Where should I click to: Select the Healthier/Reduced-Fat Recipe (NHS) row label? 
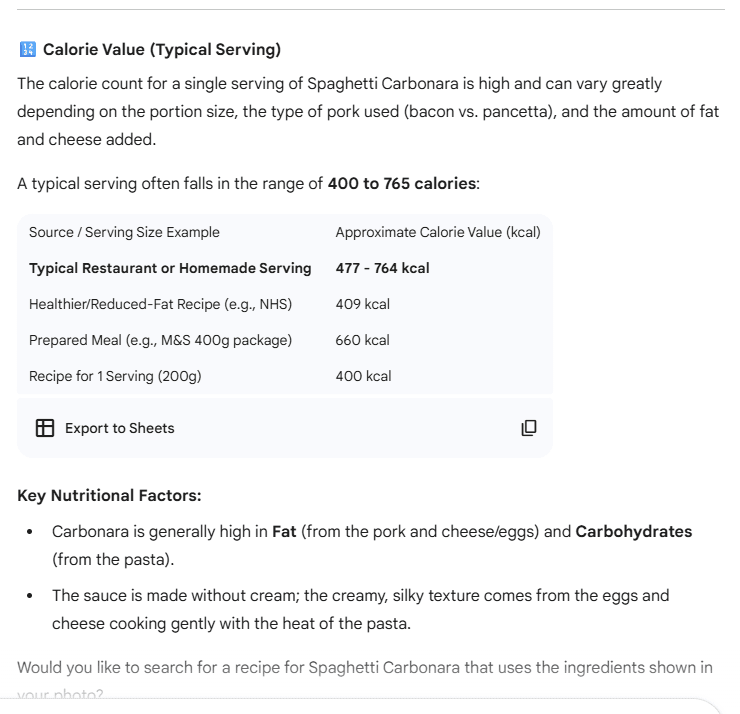click(x=159, y=304)
